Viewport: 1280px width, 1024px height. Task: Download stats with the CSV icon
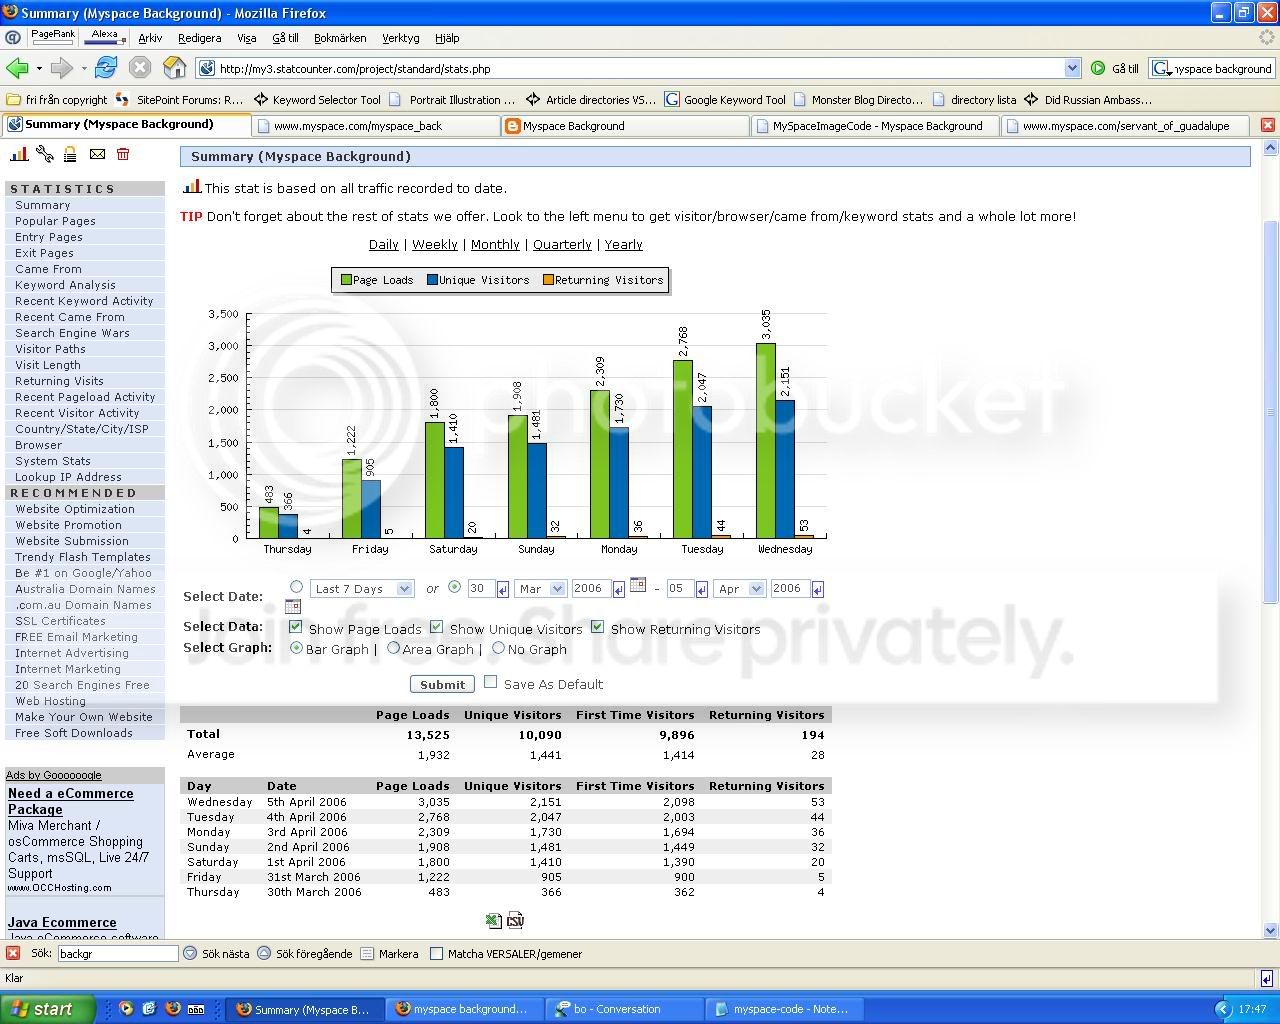coord(516,920)
